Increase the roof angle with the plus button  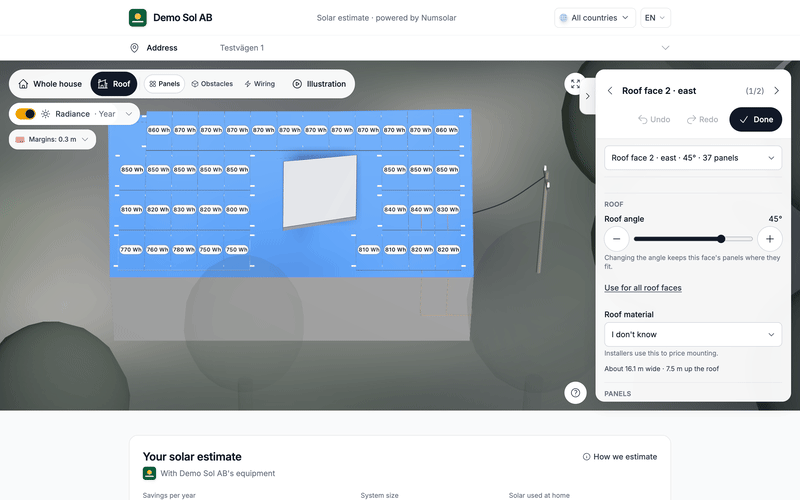(769, 239)
